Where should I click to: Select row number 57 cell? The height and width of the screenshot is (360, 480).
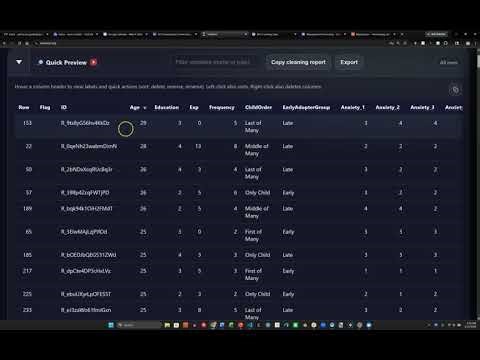click(x=29, y=193)
